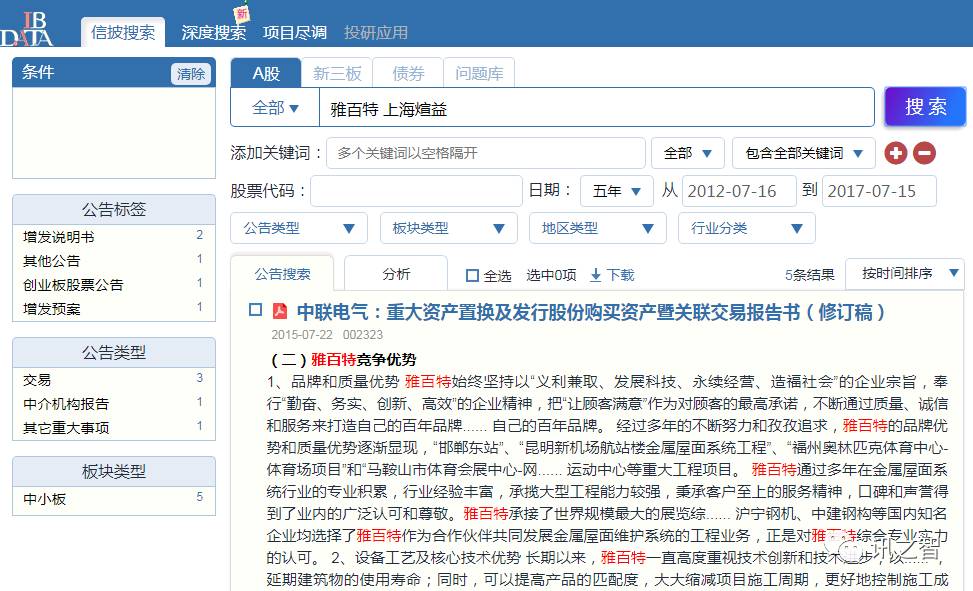Screen dimensions: 973x591
Task: Expand the 地区类型 filter dropdown
Action: [598, 228]
